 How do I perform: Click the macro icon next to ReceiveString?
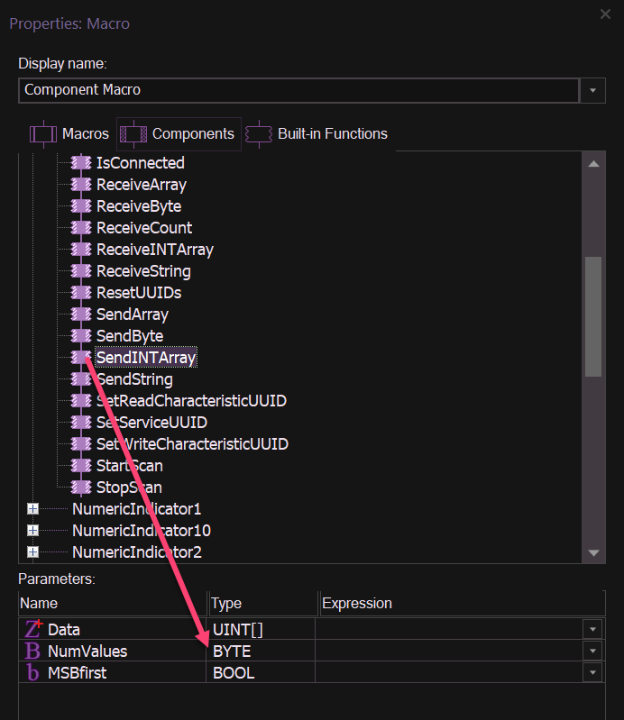(x=81, y=271)
